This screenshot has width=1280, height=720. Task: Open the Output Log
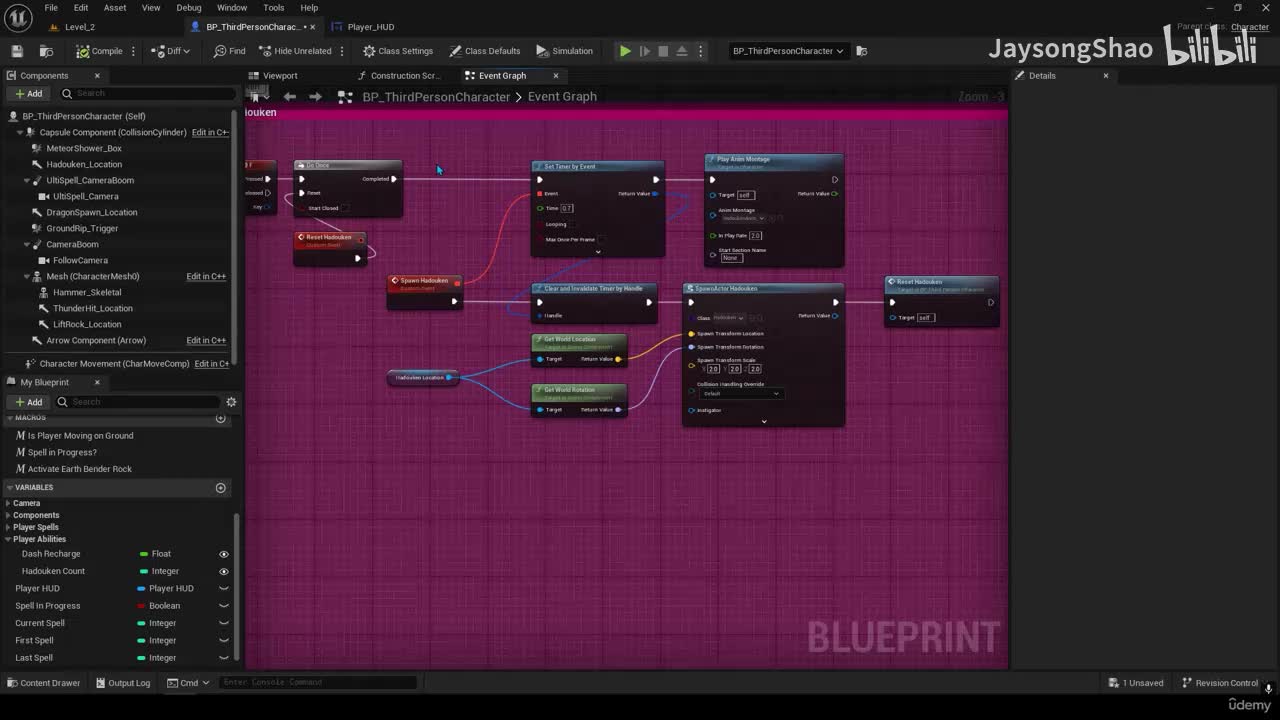(x=122, y=683)
